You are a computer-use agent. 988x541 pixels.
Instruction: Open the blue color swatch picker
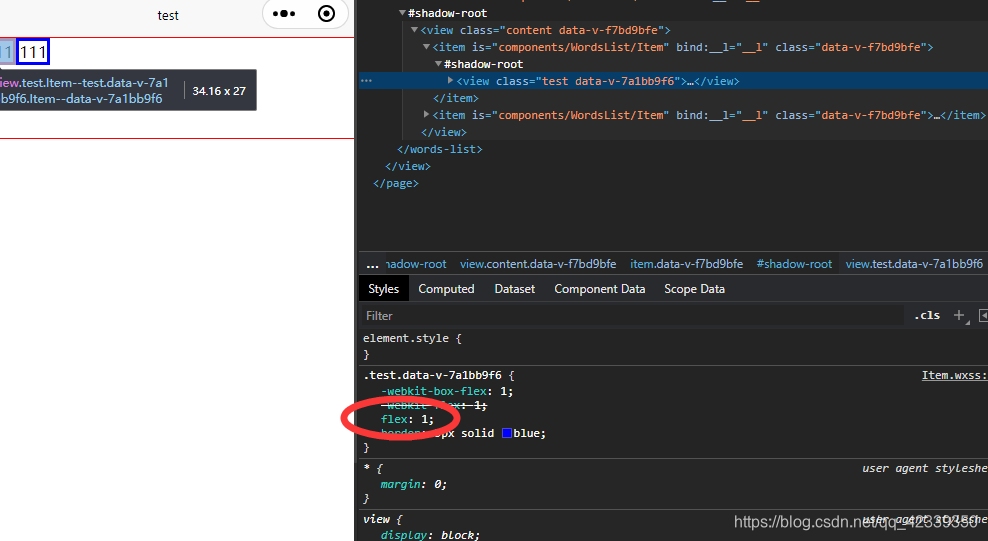click(x=507, y=433)
